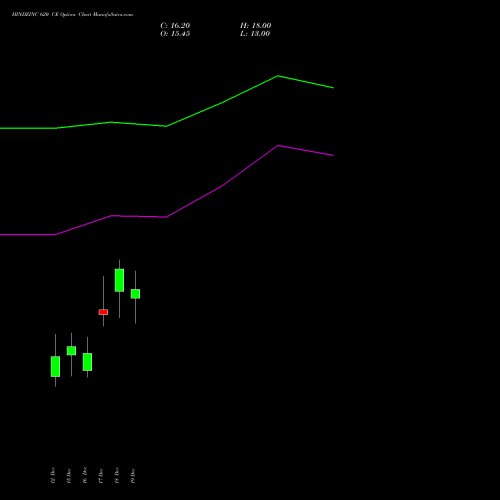Image resolution: width=500 pixels, height=500 pixels.
Task: Click the '15 Dec' axis label
Action: [69, 475]
